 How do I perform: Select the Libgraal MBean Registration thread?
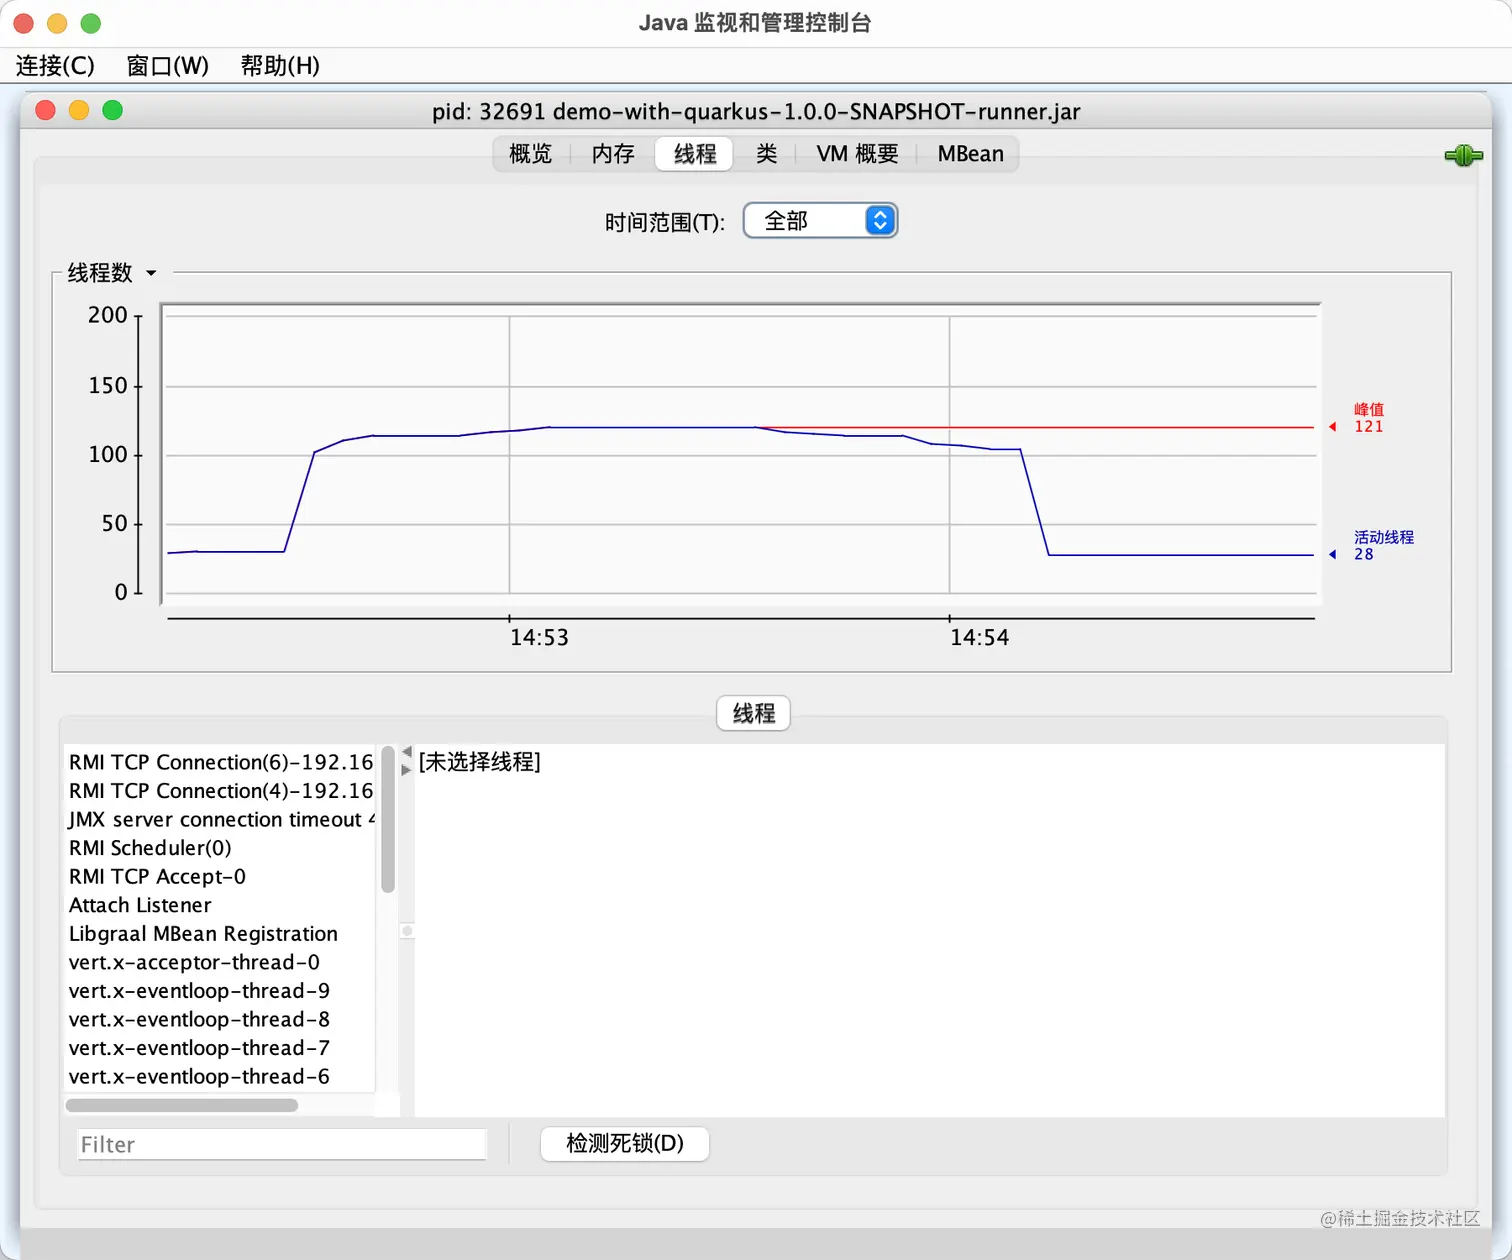tap(220, 934)
